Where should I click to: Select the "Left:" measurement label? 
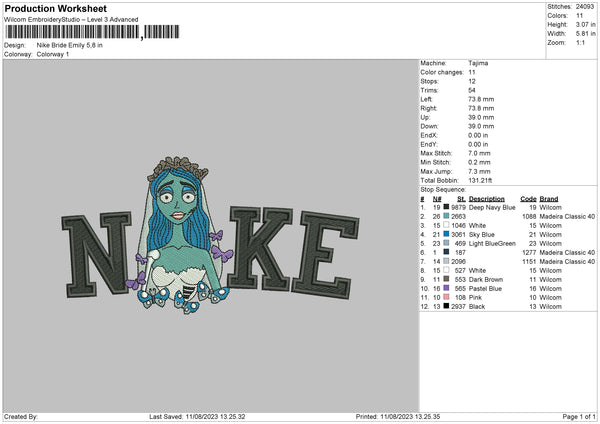point(426,99)
